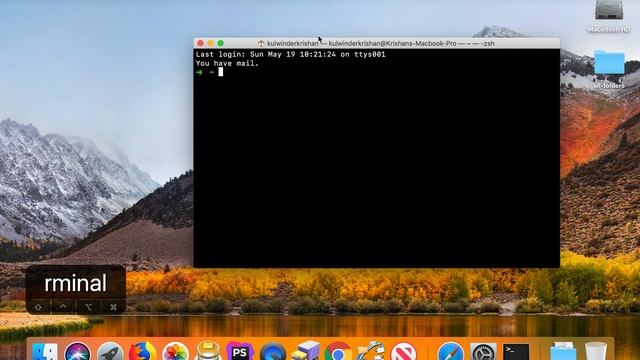Launch Safari from the Dock
Screen dimensions: 640x360
[x=451, y=352]
